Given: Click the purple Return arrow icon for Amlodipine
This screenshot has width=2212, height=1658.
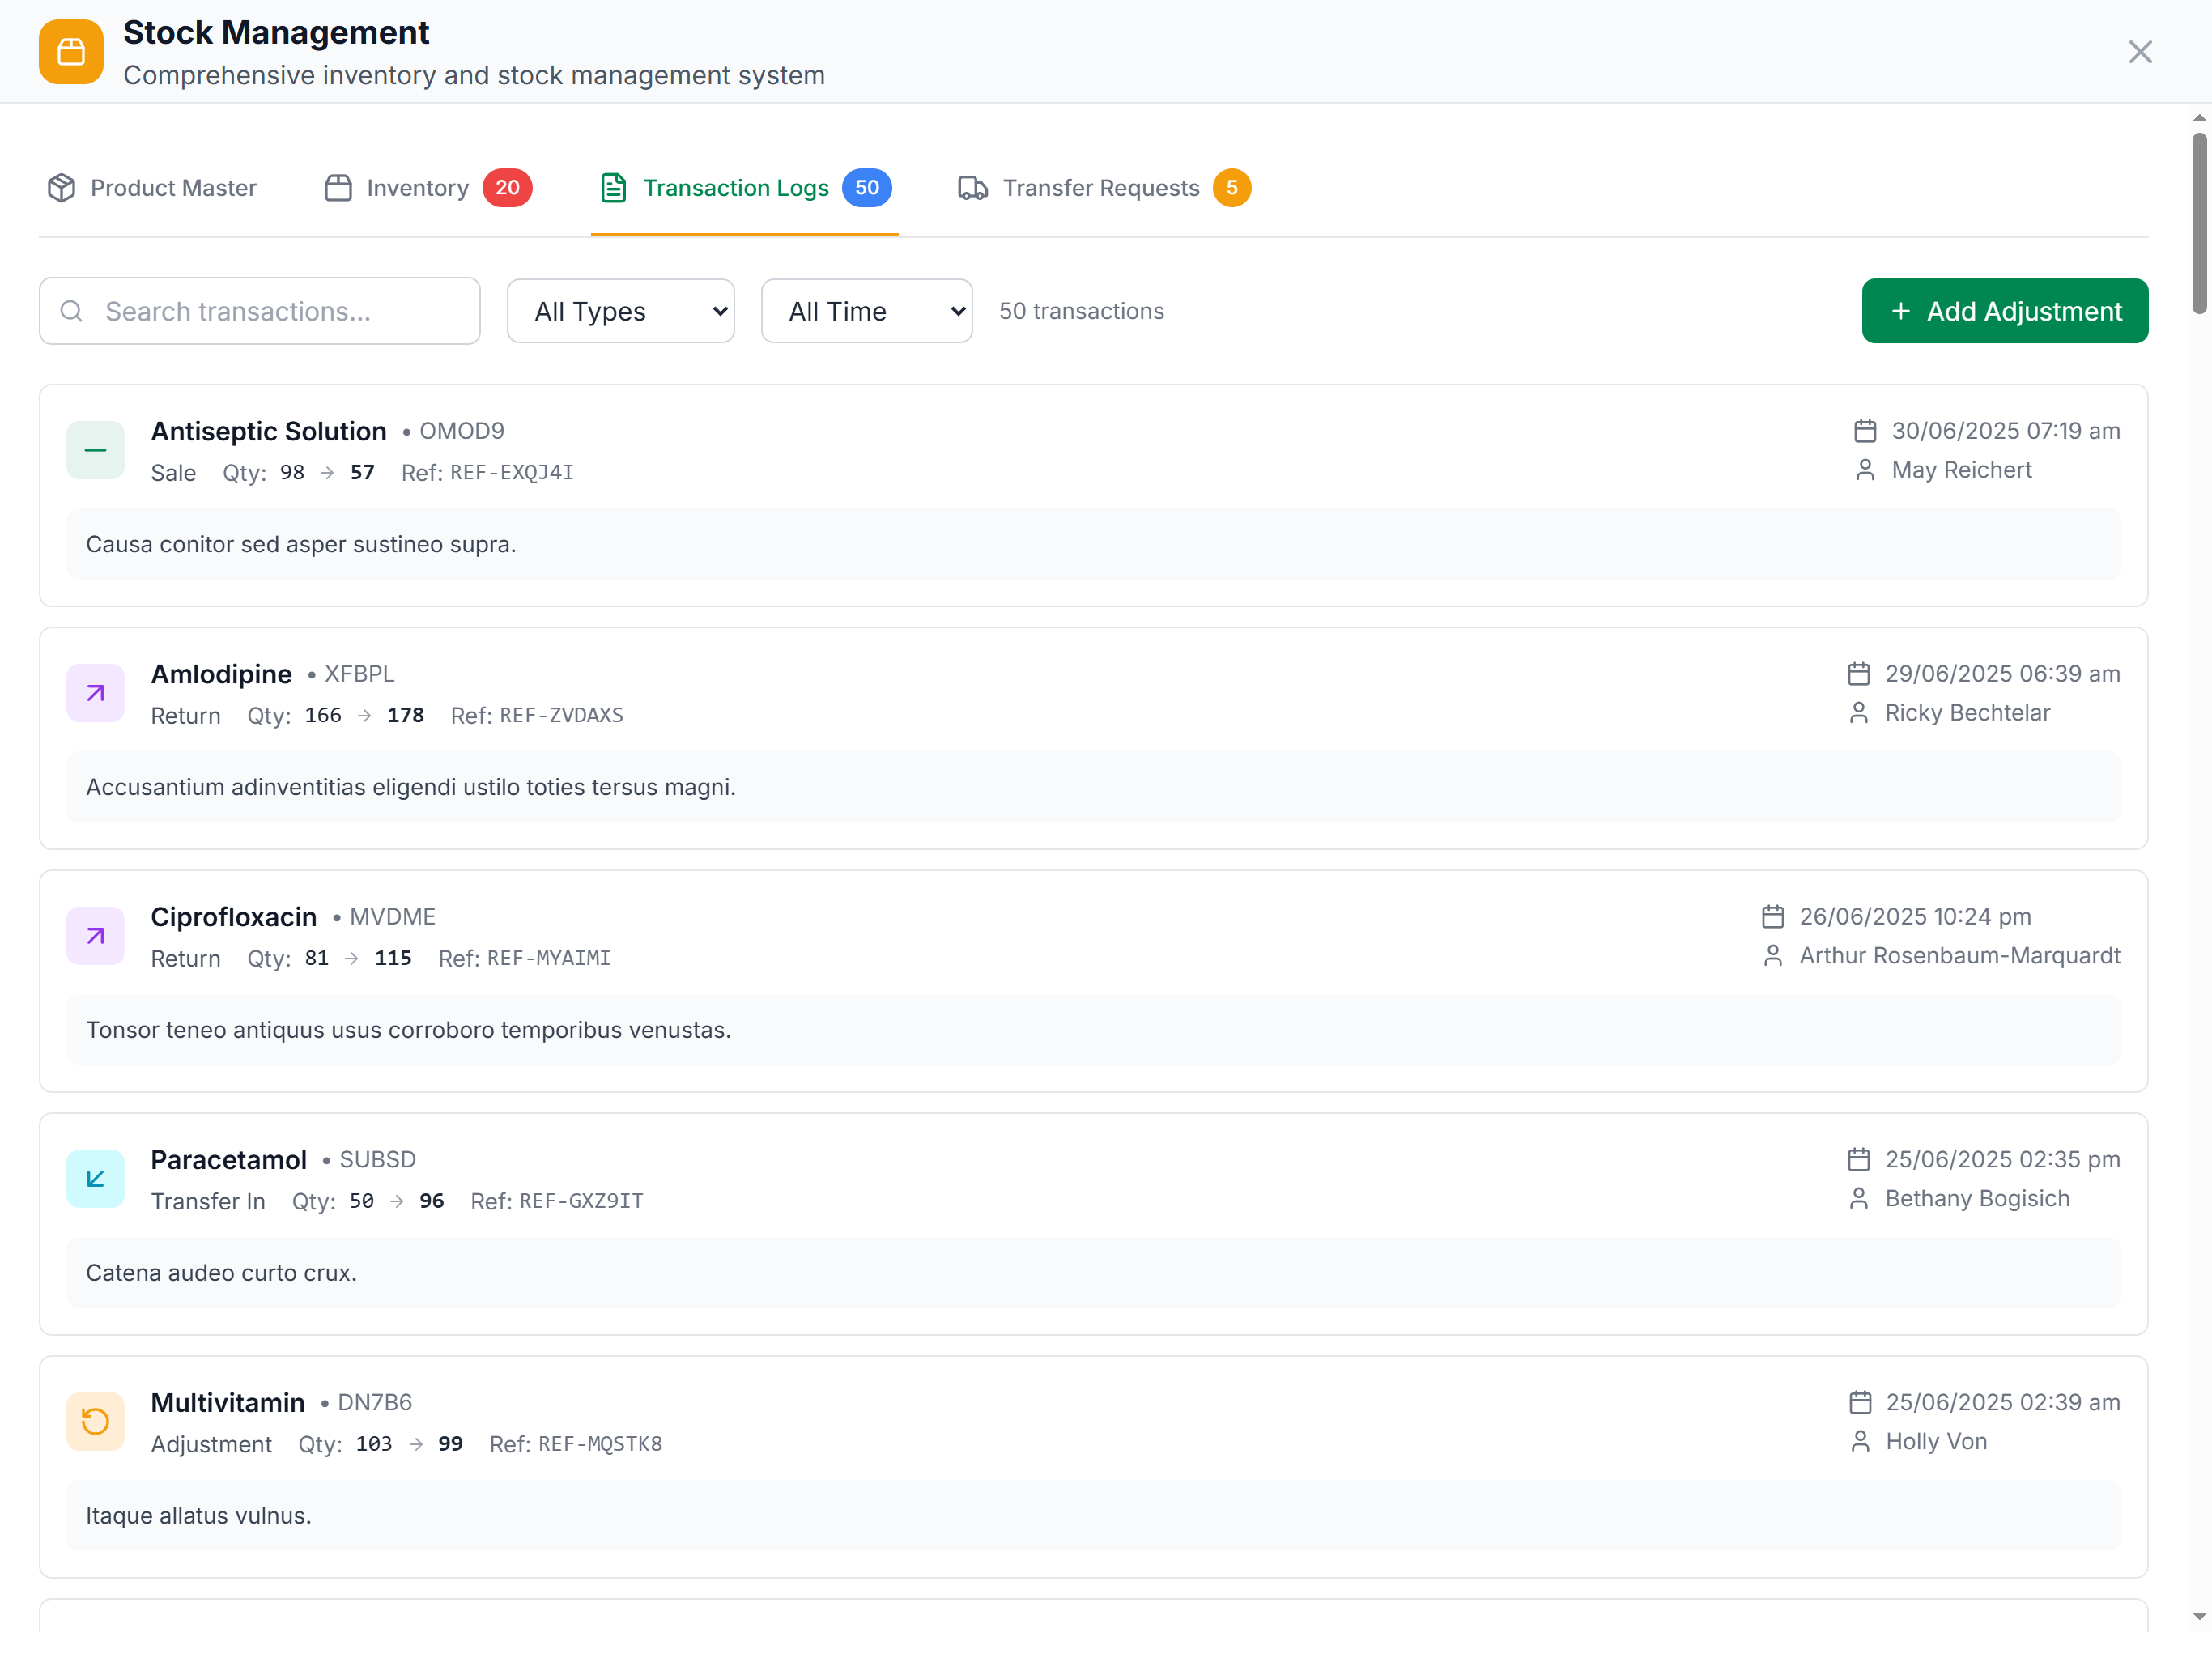Looking at the screenshot, I should coord(95,693).
